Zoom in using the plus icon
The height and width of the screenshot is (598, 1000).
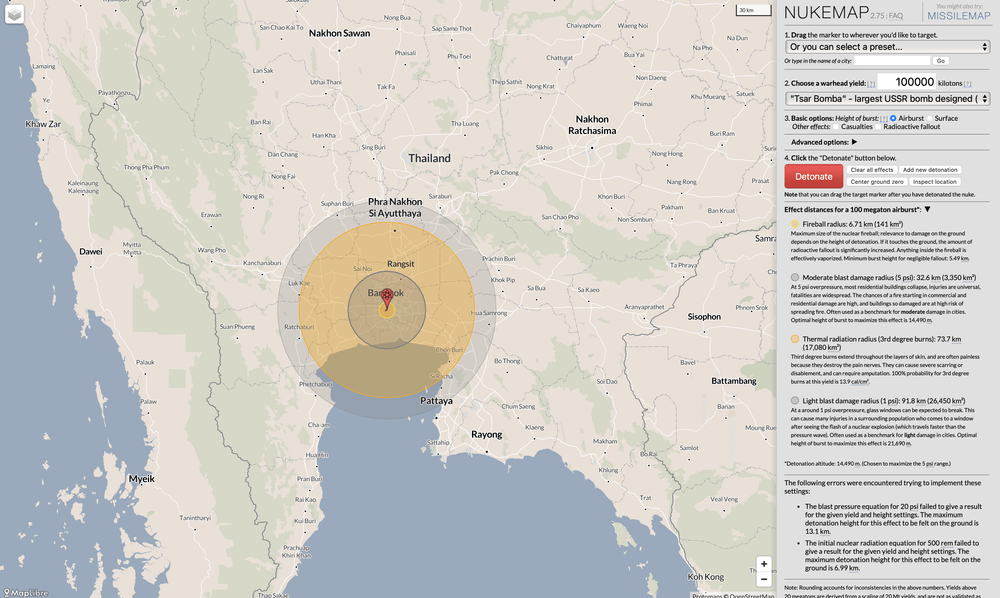(x=763, y=563)
